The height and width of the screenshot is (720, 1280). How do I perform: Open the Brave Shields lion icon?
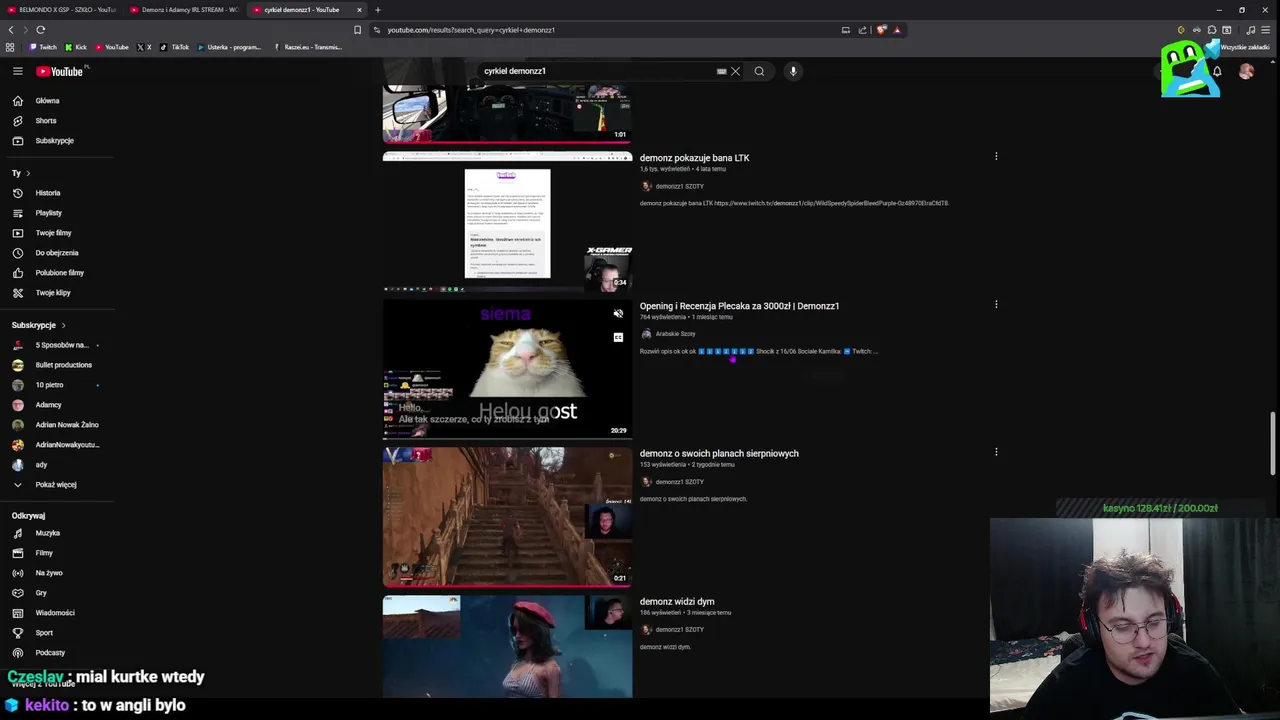(881, 30)
